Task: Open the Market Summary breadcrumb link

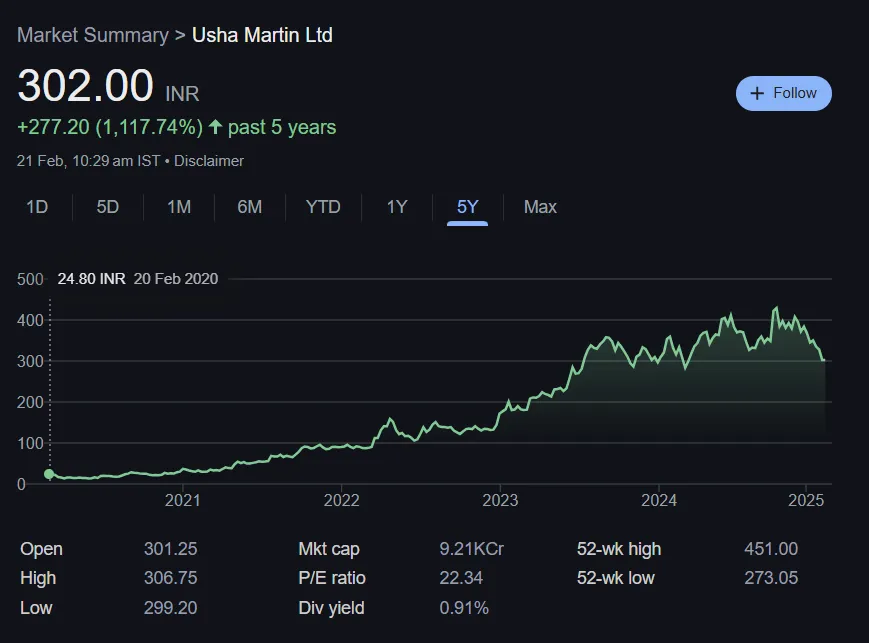Action: (x=93, y=35)
